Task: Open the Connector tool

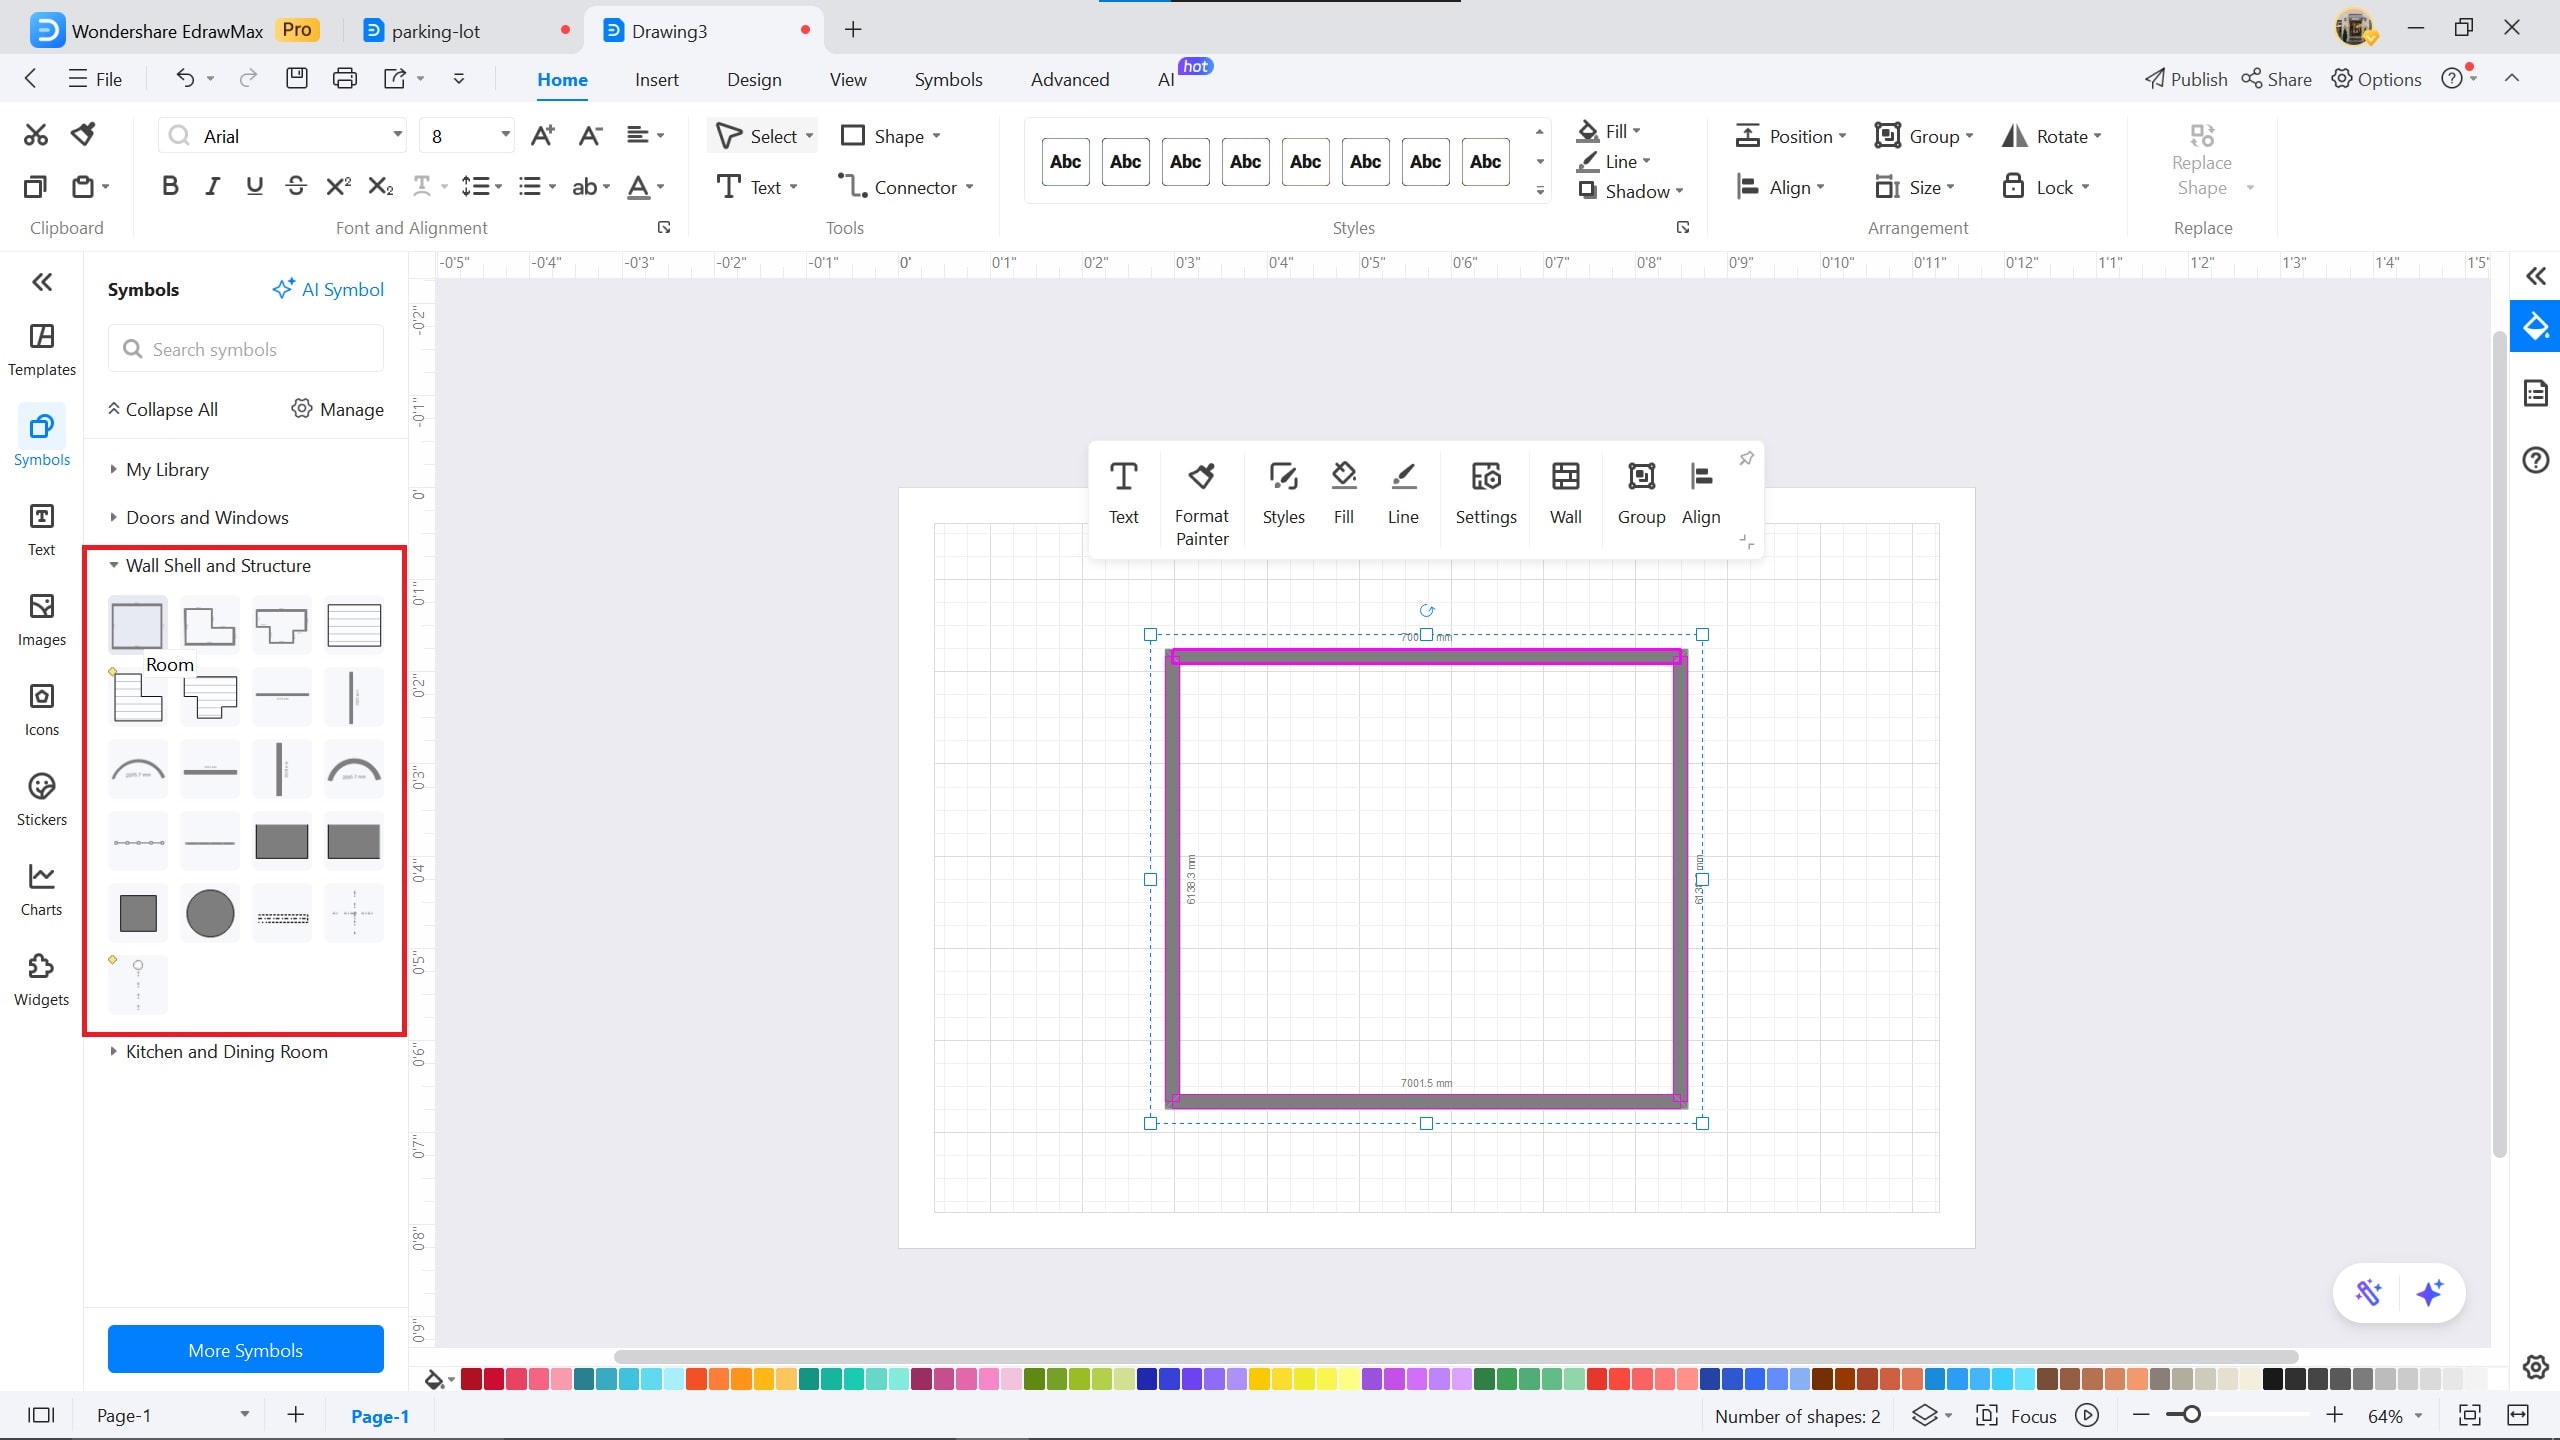Action: tap(904, 186)
